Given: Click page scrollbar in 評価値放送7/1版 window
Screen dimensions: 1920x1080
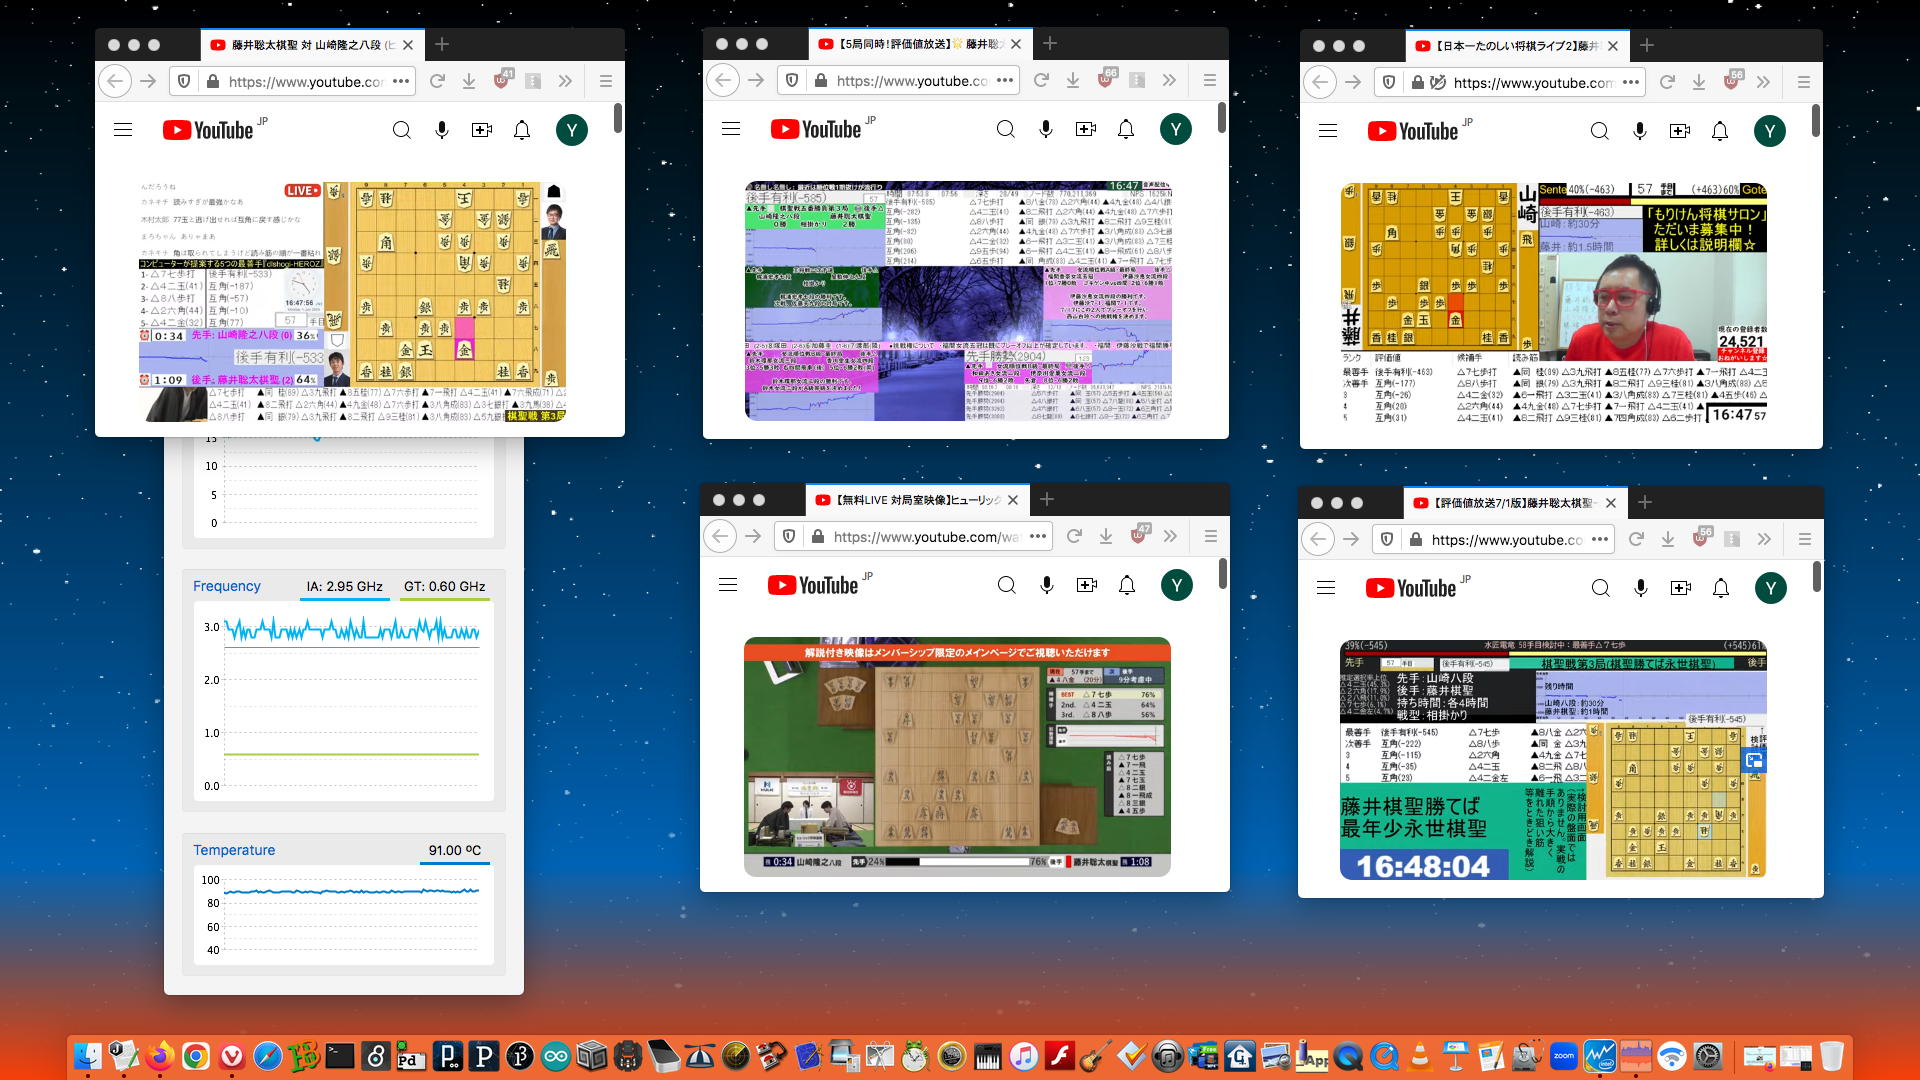Looking at the screenshot, I should click(1816, 577).
